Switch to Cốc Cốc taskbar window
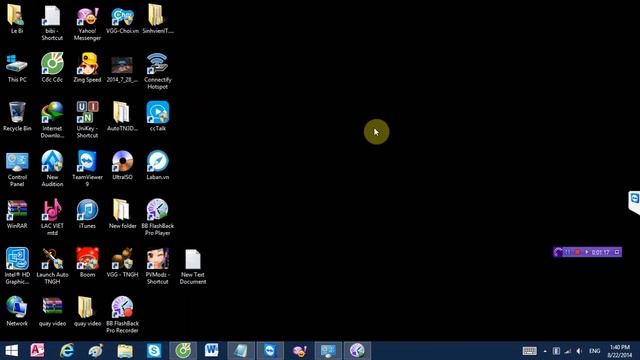 click(183, 351)
